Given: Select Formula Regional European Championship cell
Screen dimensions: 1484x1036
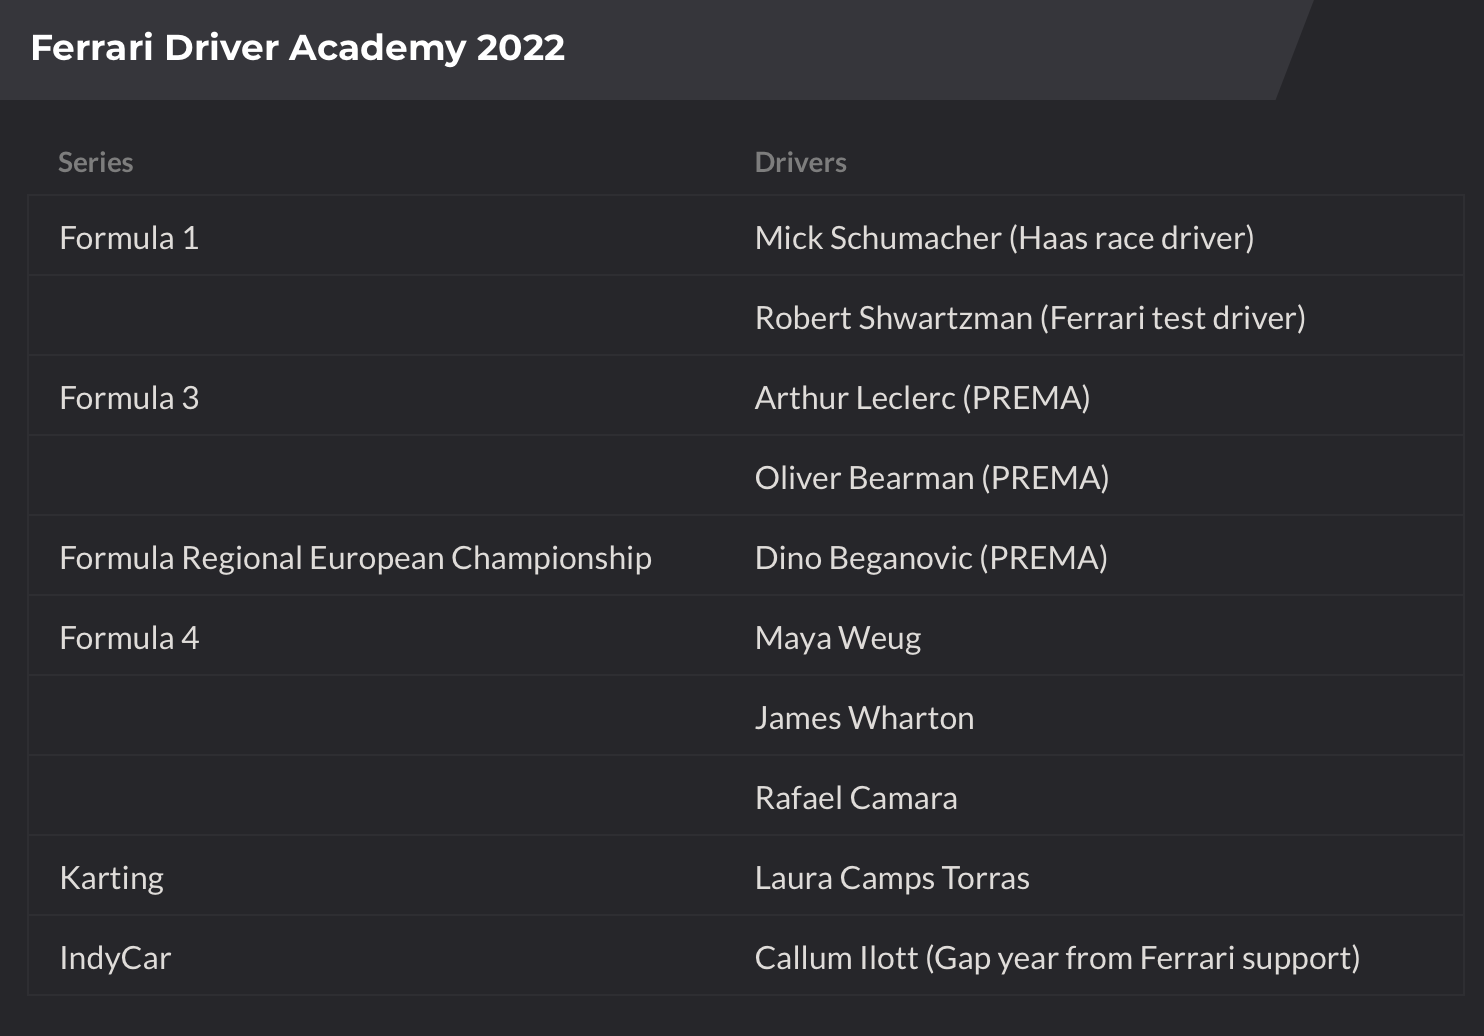Looking at the screenshot, I should (x=355, y=558).
